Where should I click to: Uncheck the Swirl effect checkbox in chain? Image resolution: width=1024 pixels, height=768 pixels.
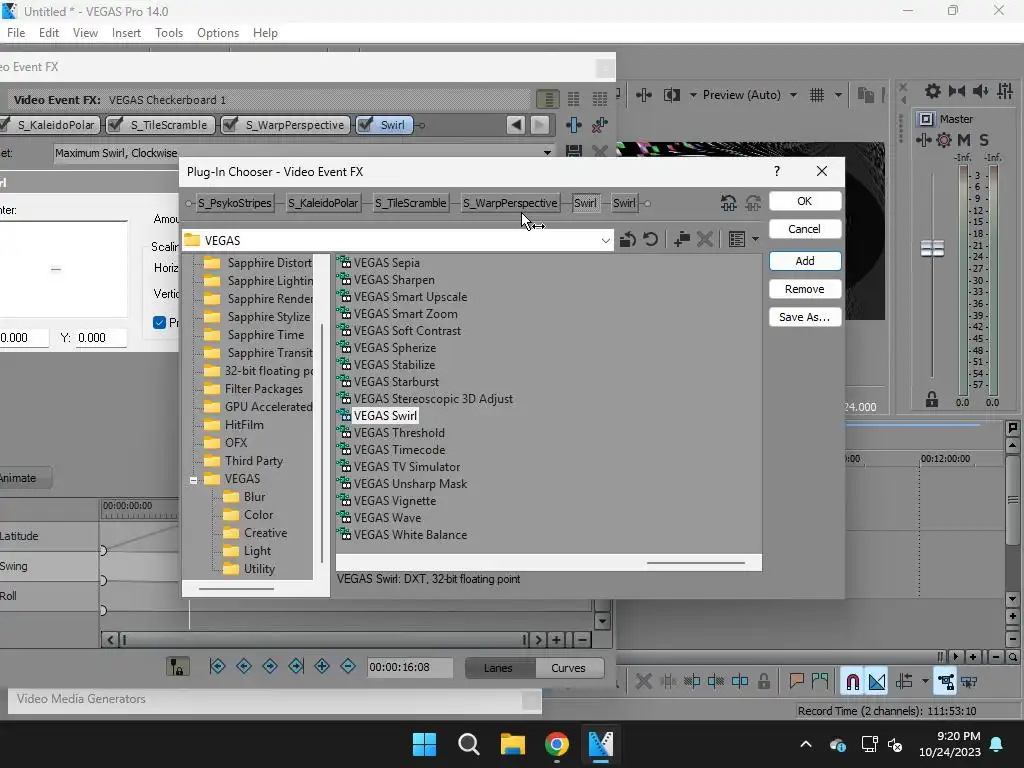(366, 124)
